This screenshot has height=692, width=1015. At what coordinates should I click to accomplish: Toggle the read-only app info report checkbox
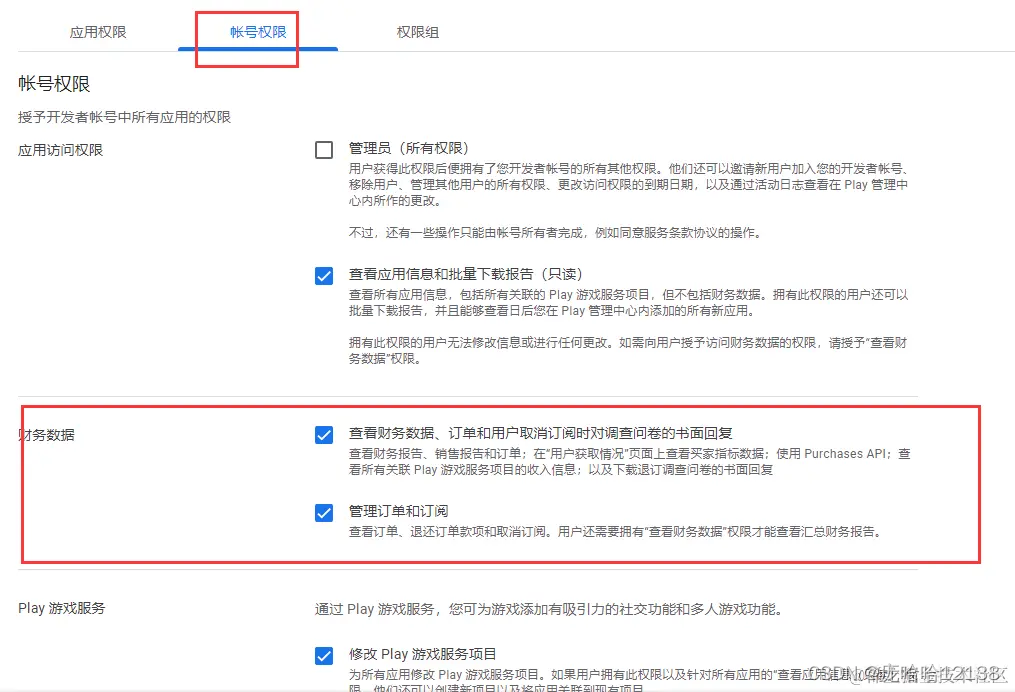pos(324,275)
